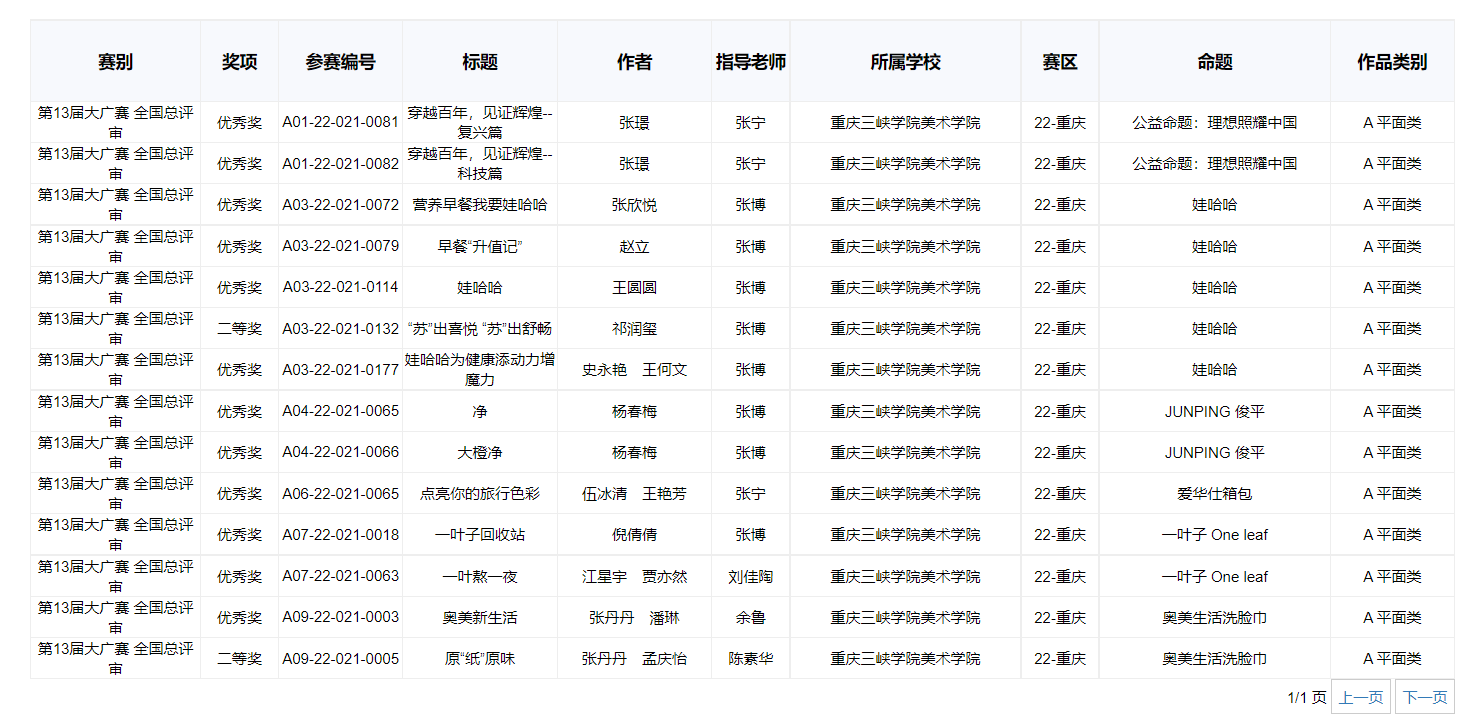Select author cell 赵立
The image size is (1470, 723).
(634, 247)
